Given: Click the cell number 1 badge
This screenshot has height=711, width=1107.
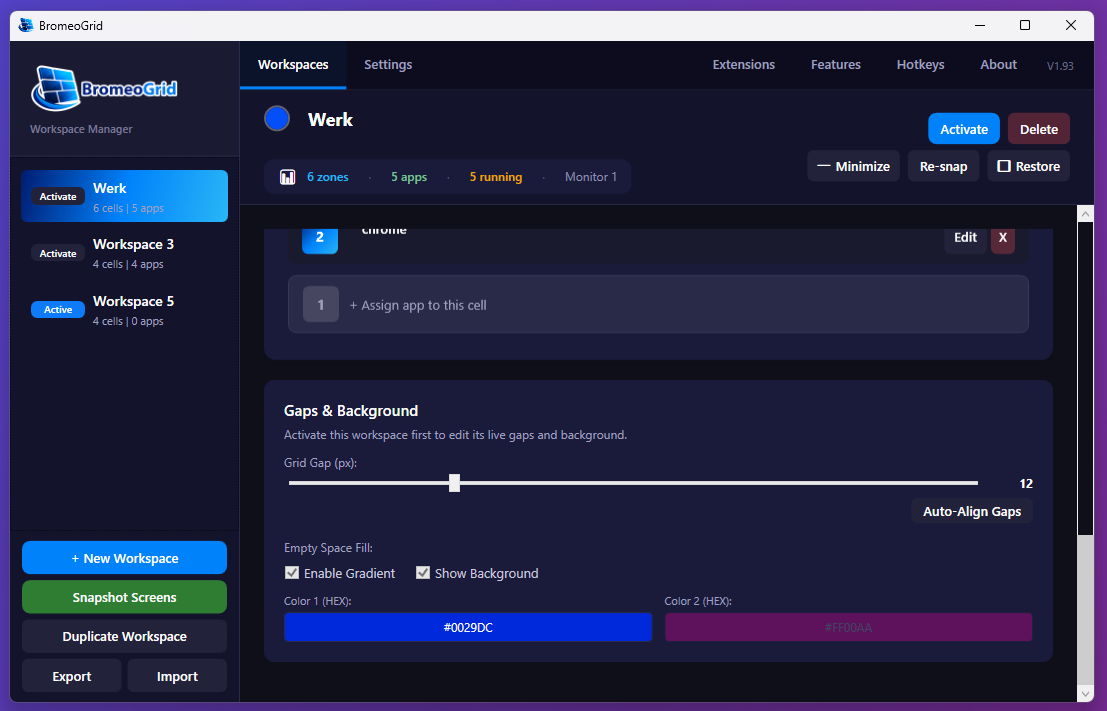Looking at the screenshot, I should click(321, 305).
